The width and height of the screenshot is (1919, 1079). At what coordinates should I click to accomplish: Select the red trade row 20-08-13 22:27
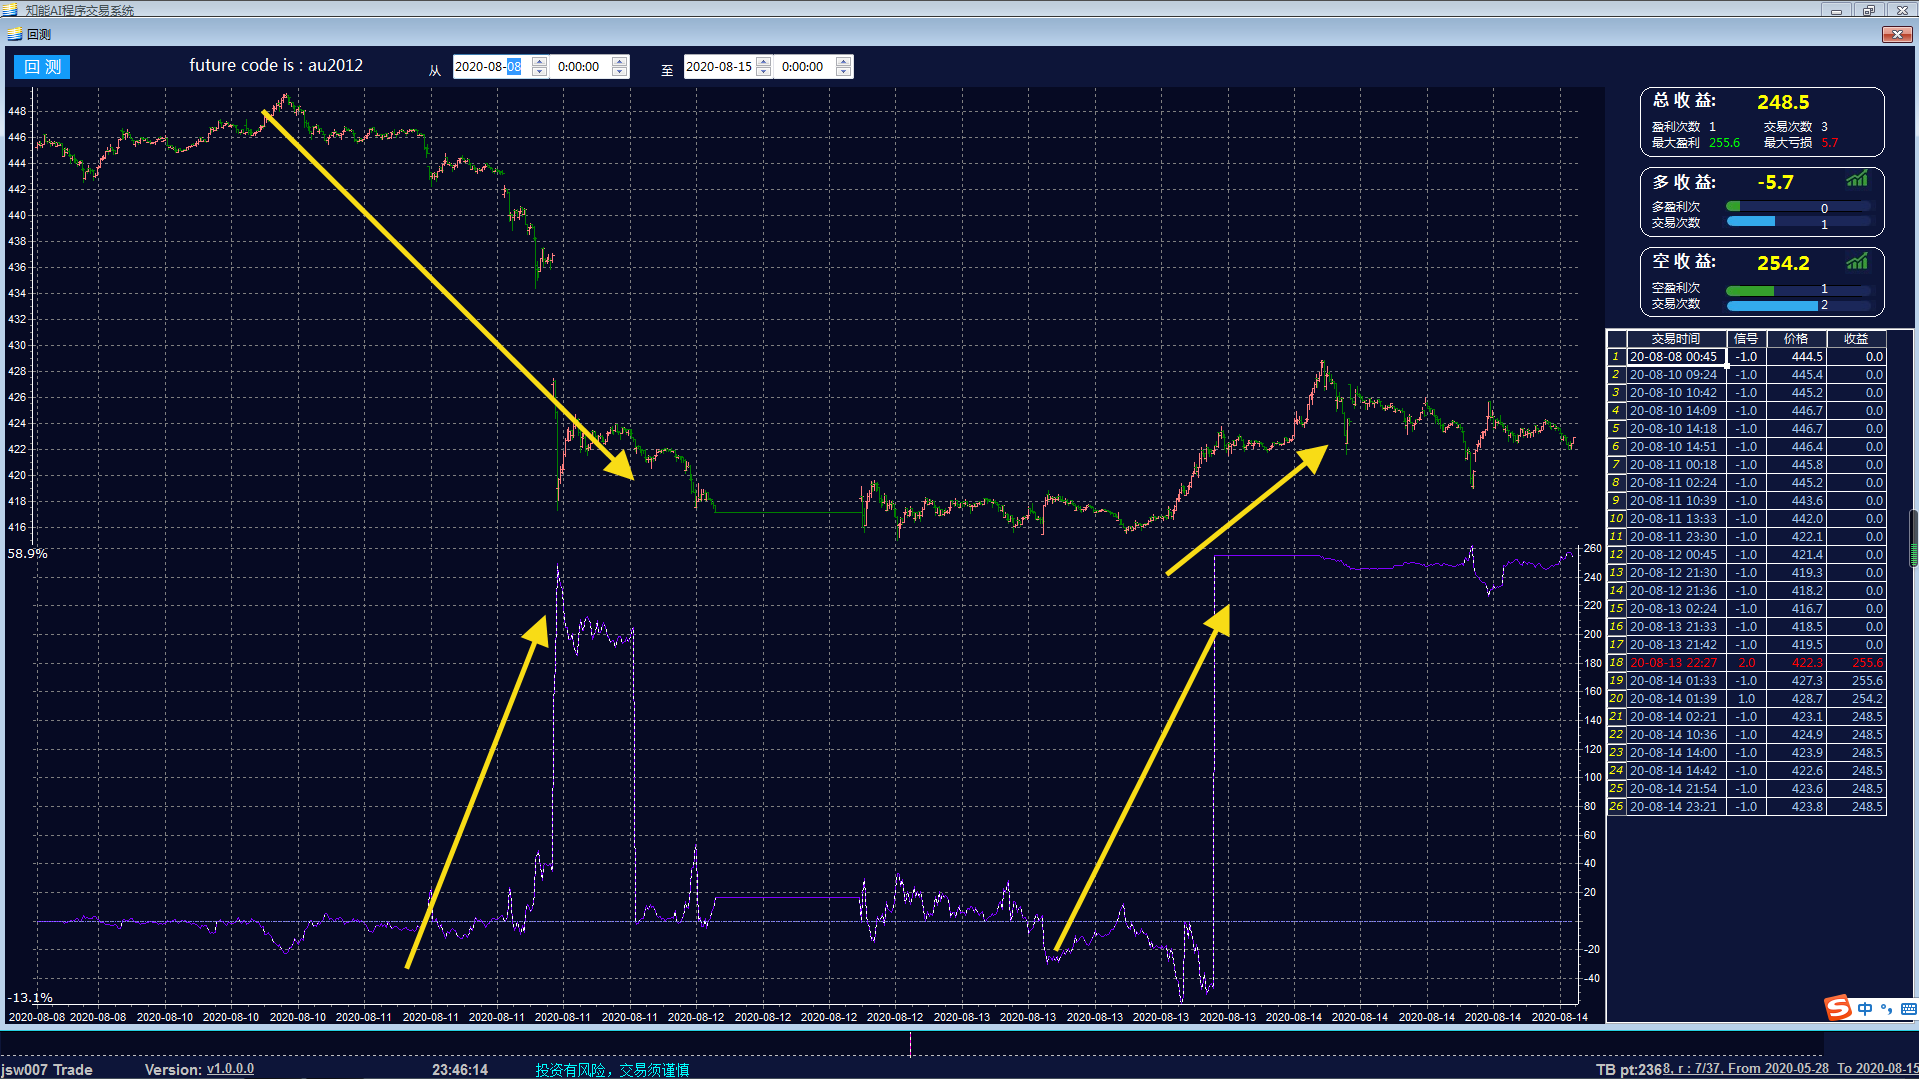click(1746, 663)
